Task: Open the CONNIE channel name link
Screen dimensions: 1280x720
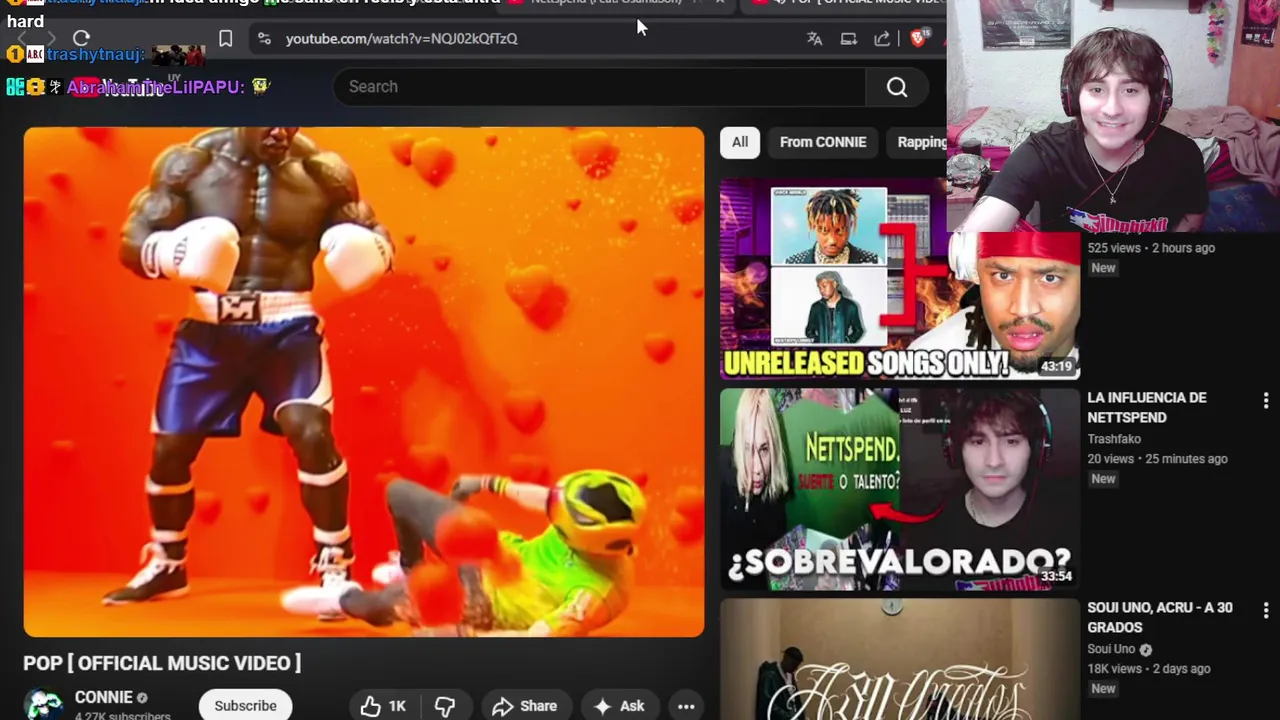Action: tap(104, 698)
